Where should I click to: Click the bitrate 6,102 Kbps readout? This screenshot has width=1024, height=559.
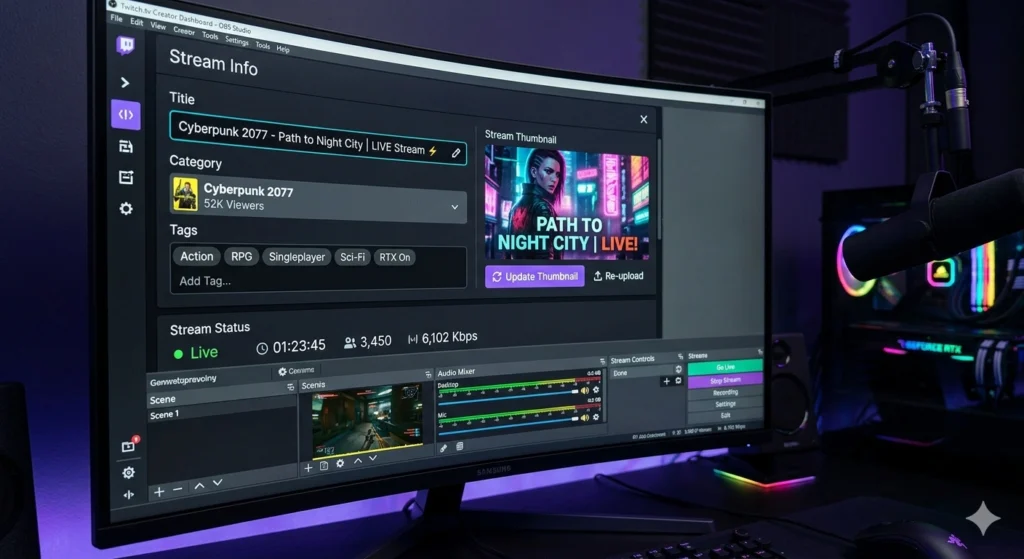click(442, 338)
